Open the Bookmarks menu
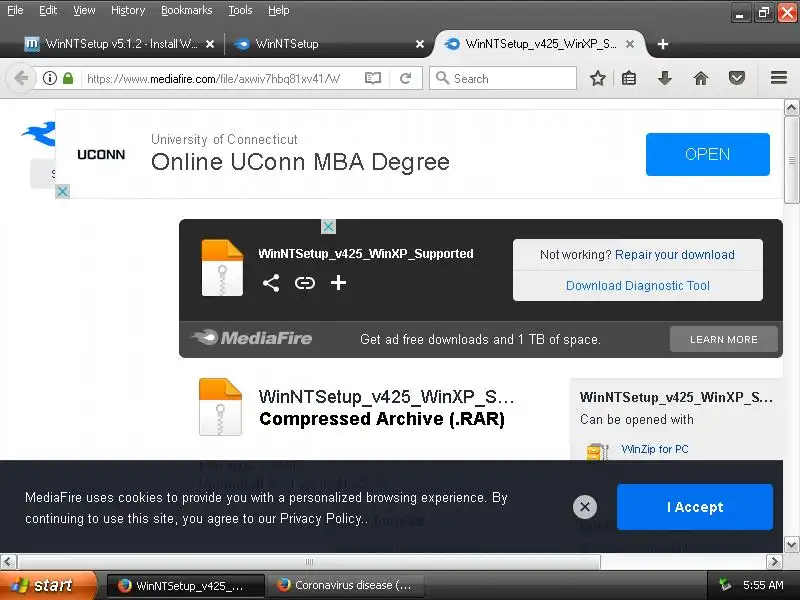Image resolution: width=800 pixels, height=600 pixels. [x=186, y=10]
